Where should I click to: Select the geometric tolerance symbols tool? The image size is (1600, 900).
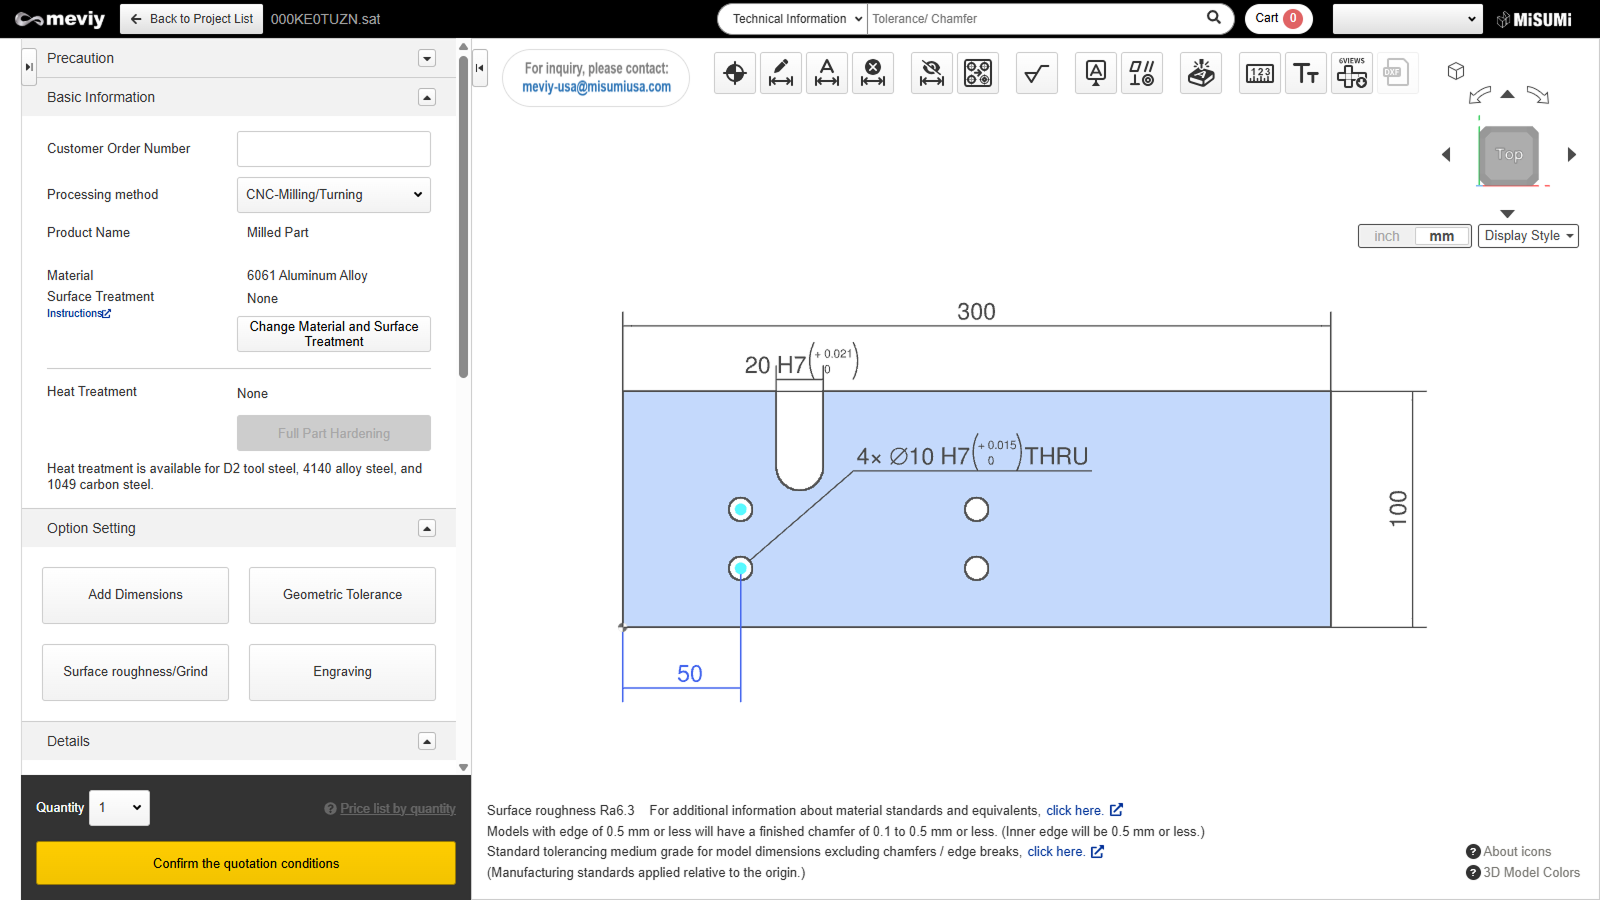click(x=1142, y=73)
